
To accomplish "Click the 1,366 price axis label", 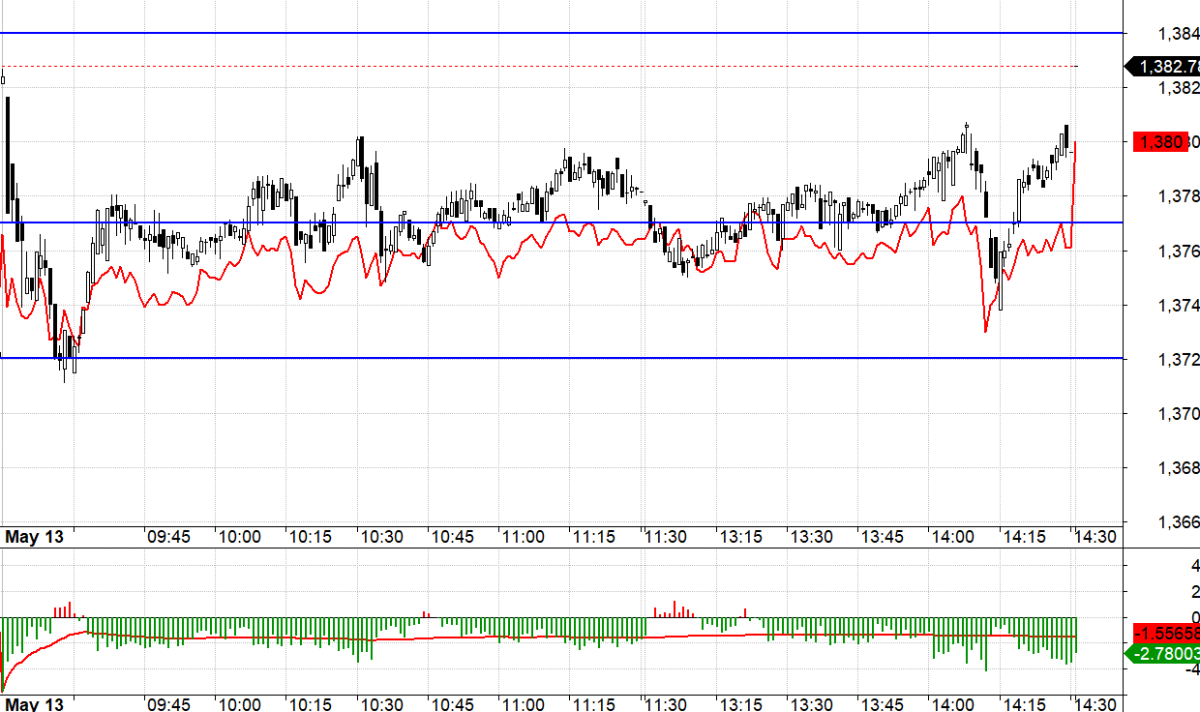I will tap(1178, 522).
